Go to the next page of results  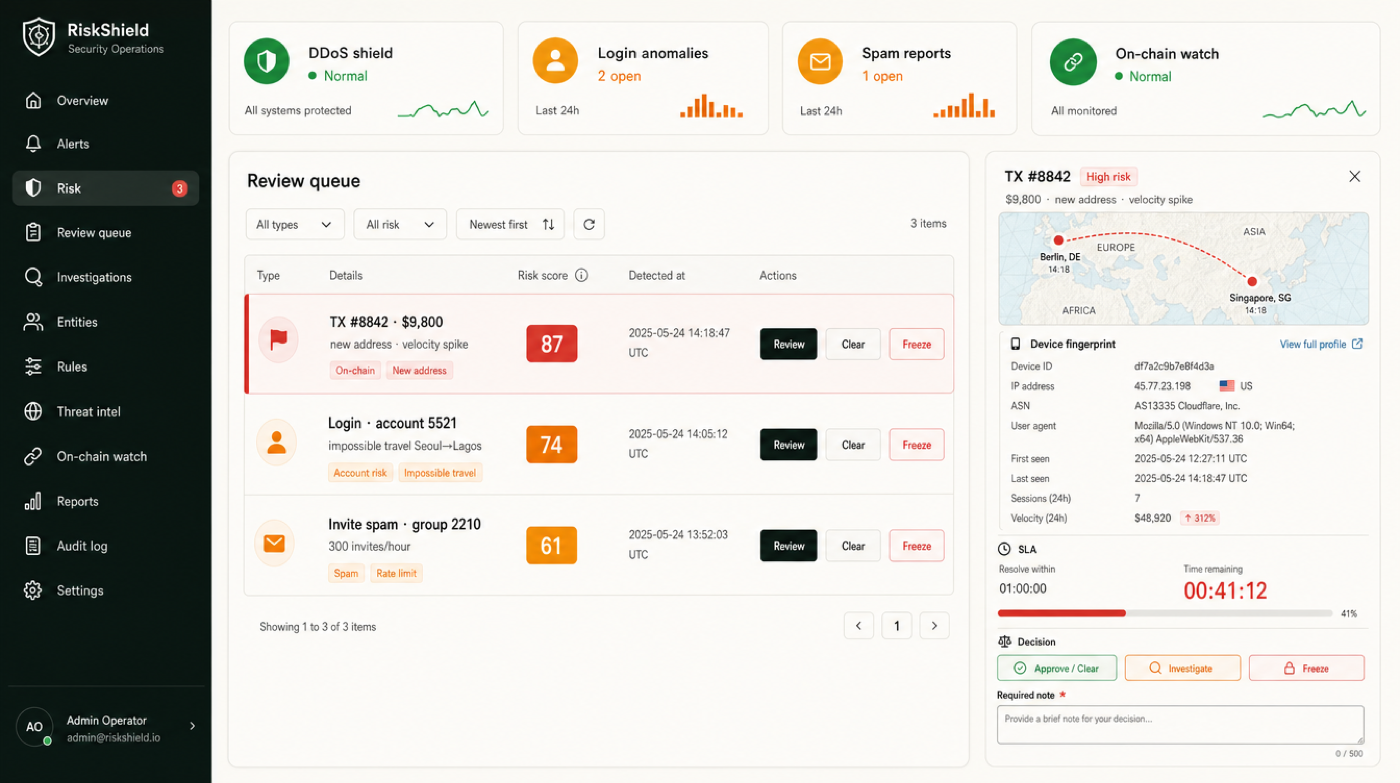(934, 626)
